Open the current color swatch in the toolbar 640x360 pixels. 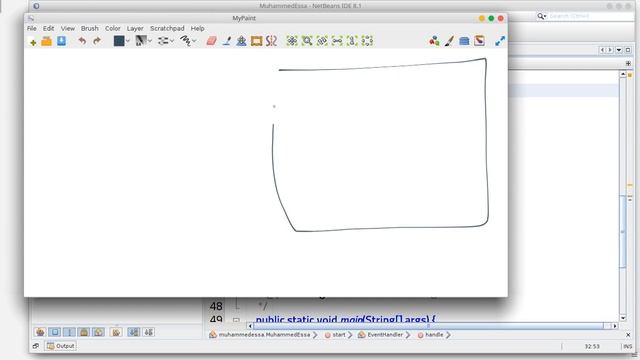(x=119, y=41)
